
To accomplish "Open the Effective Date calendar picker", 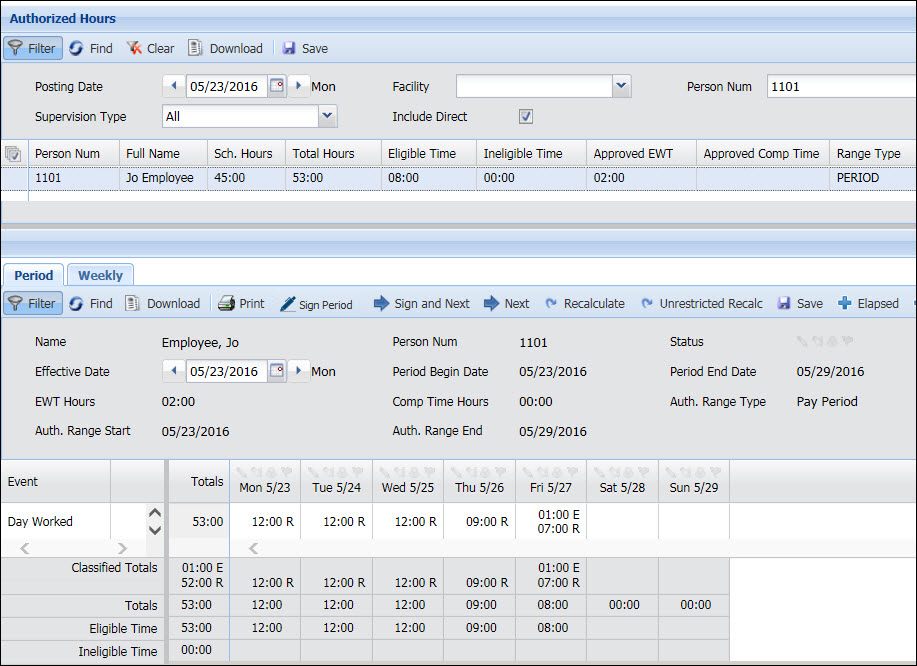I will (277, 372).
